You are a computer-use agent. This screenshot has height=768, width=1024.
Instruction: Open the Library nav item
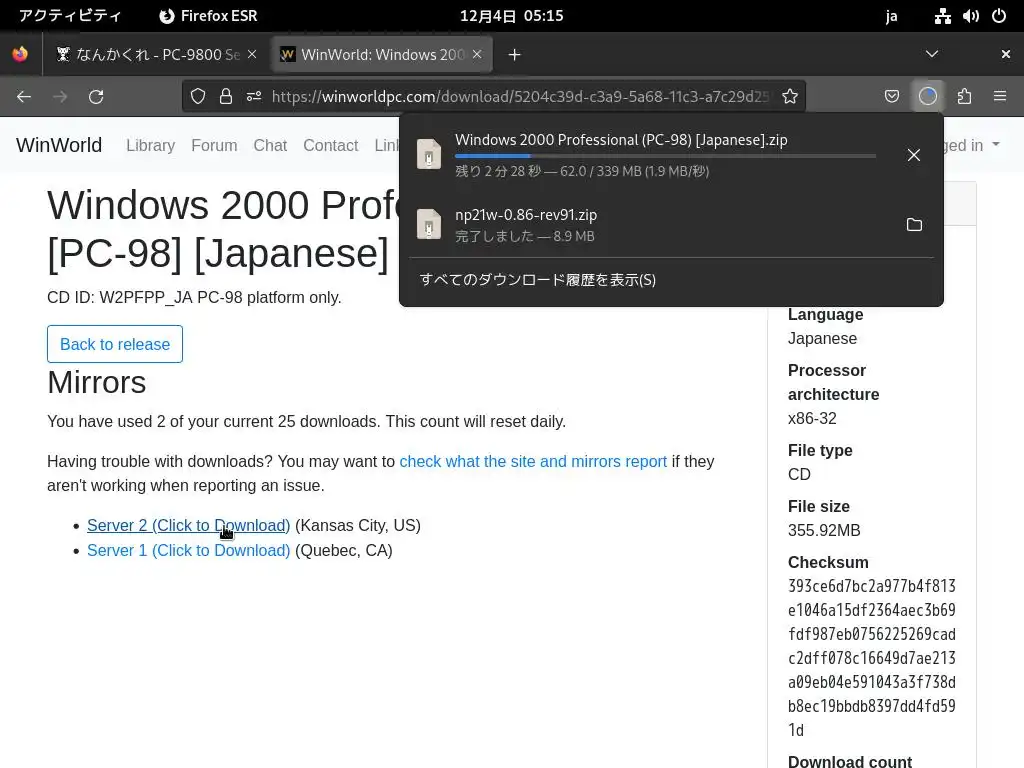click(x=150, y=145)
